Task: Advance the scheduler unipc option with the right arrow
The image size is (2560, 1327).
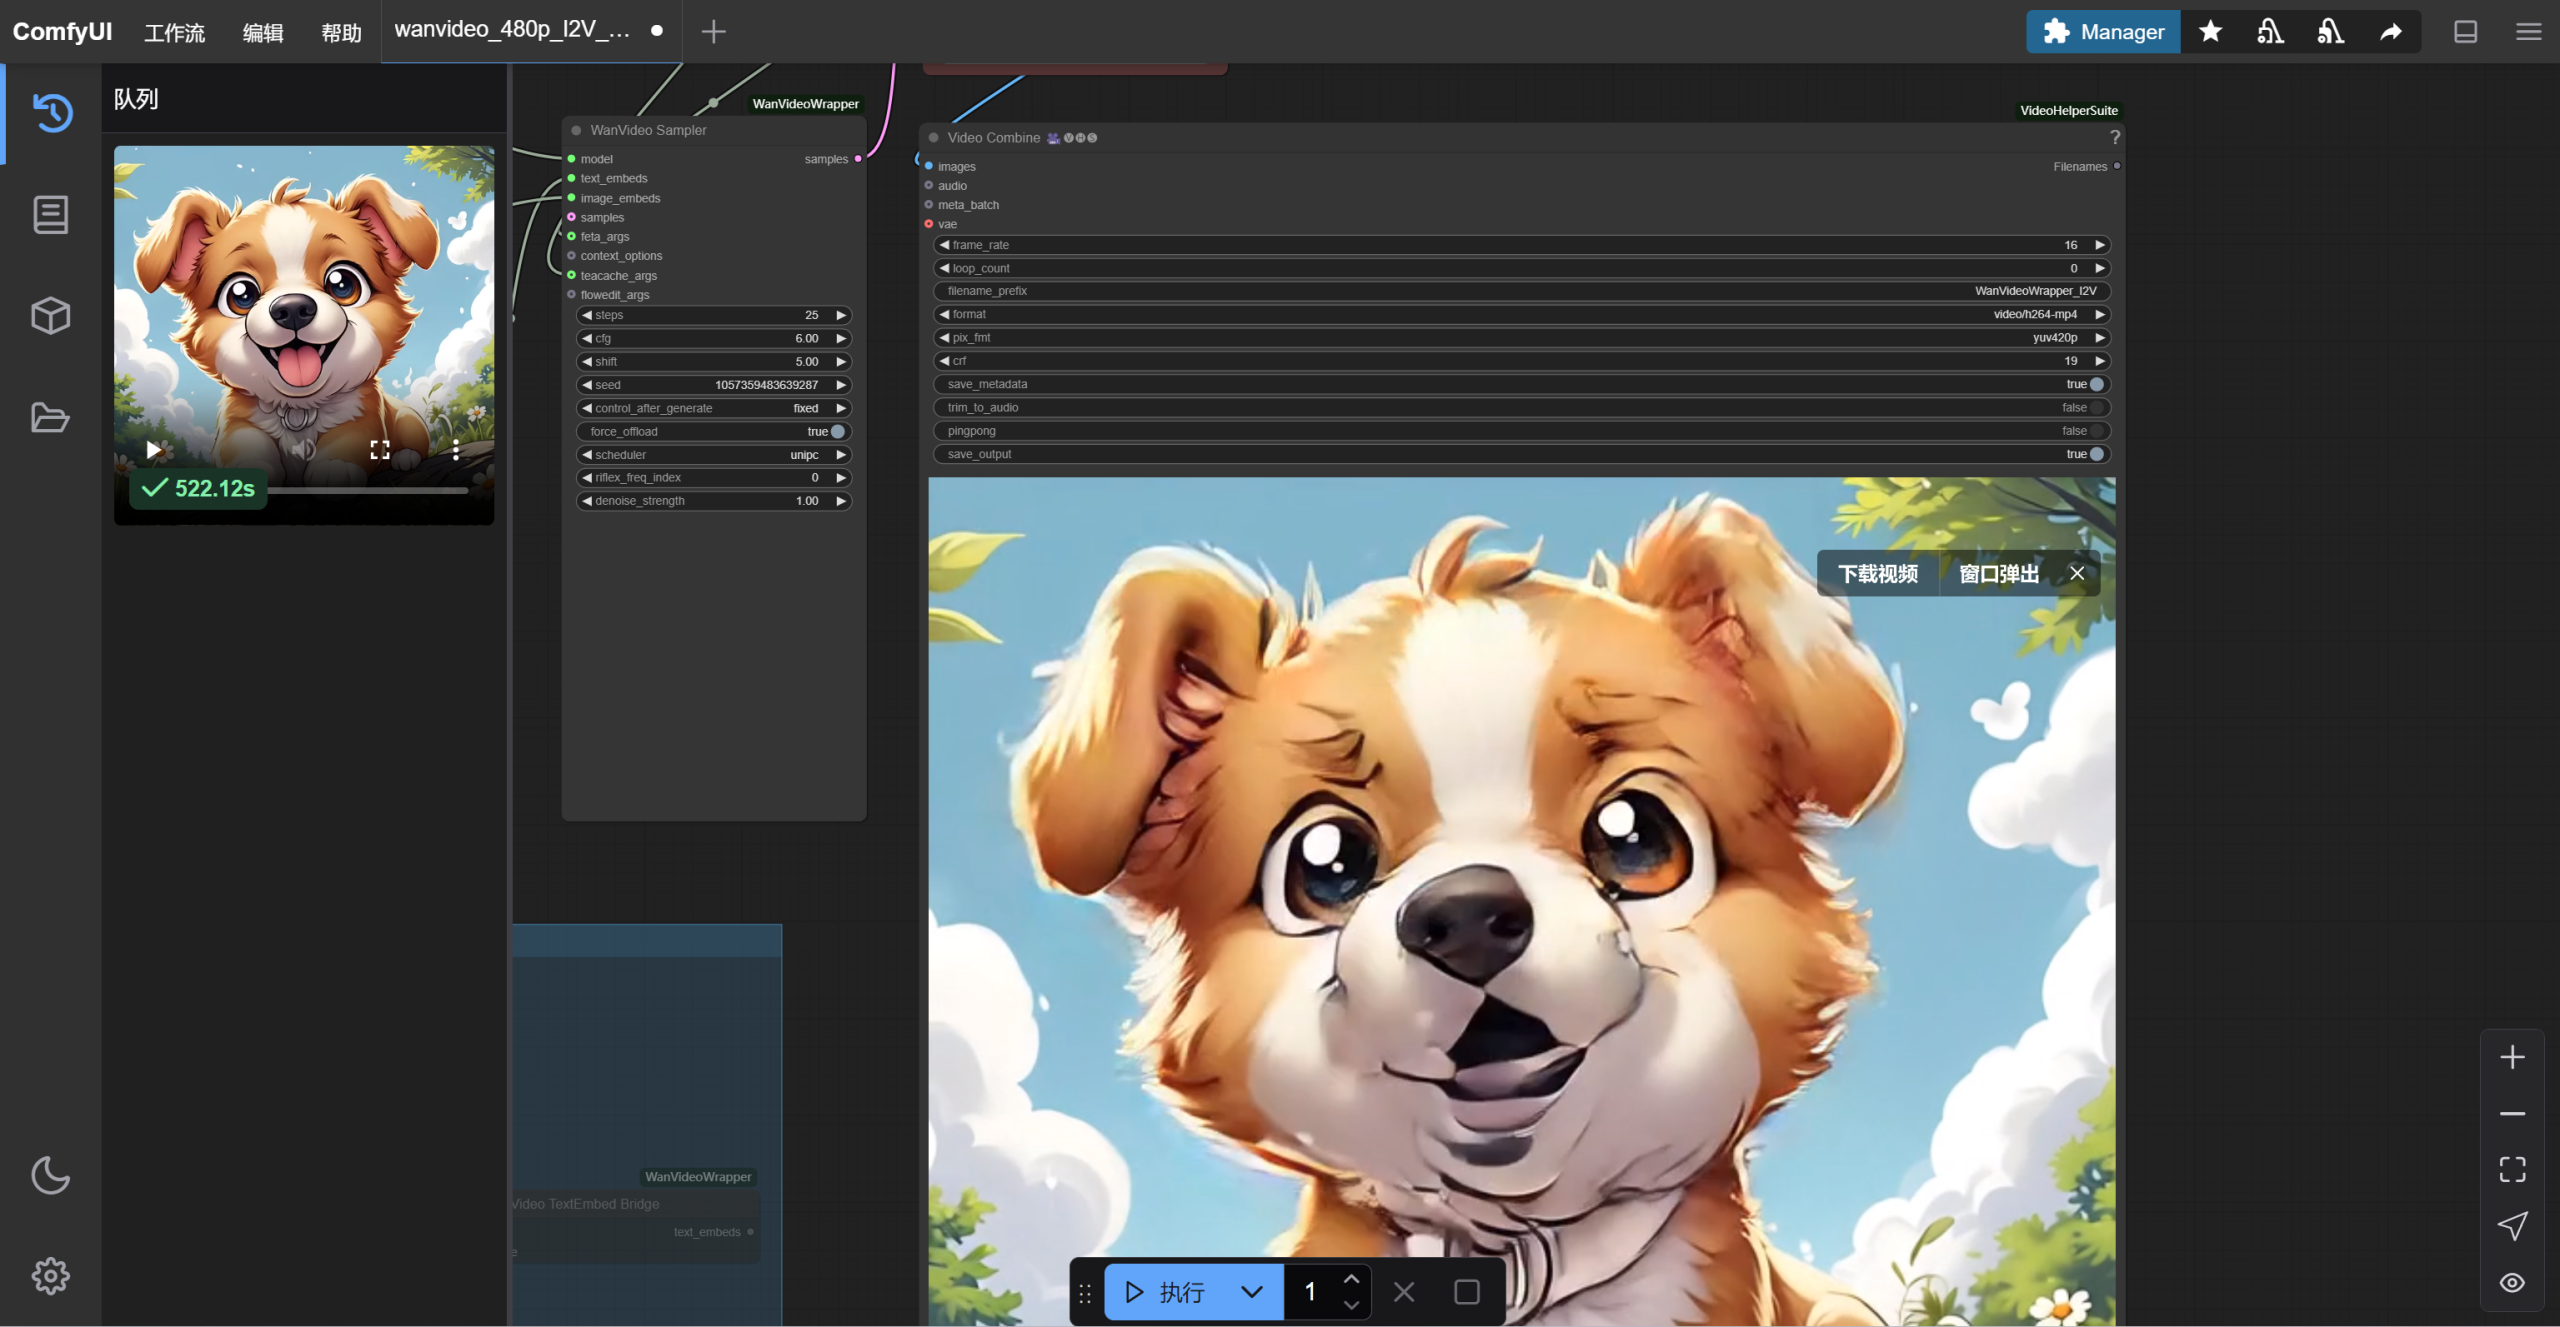Action: click(x=841, y=455)
